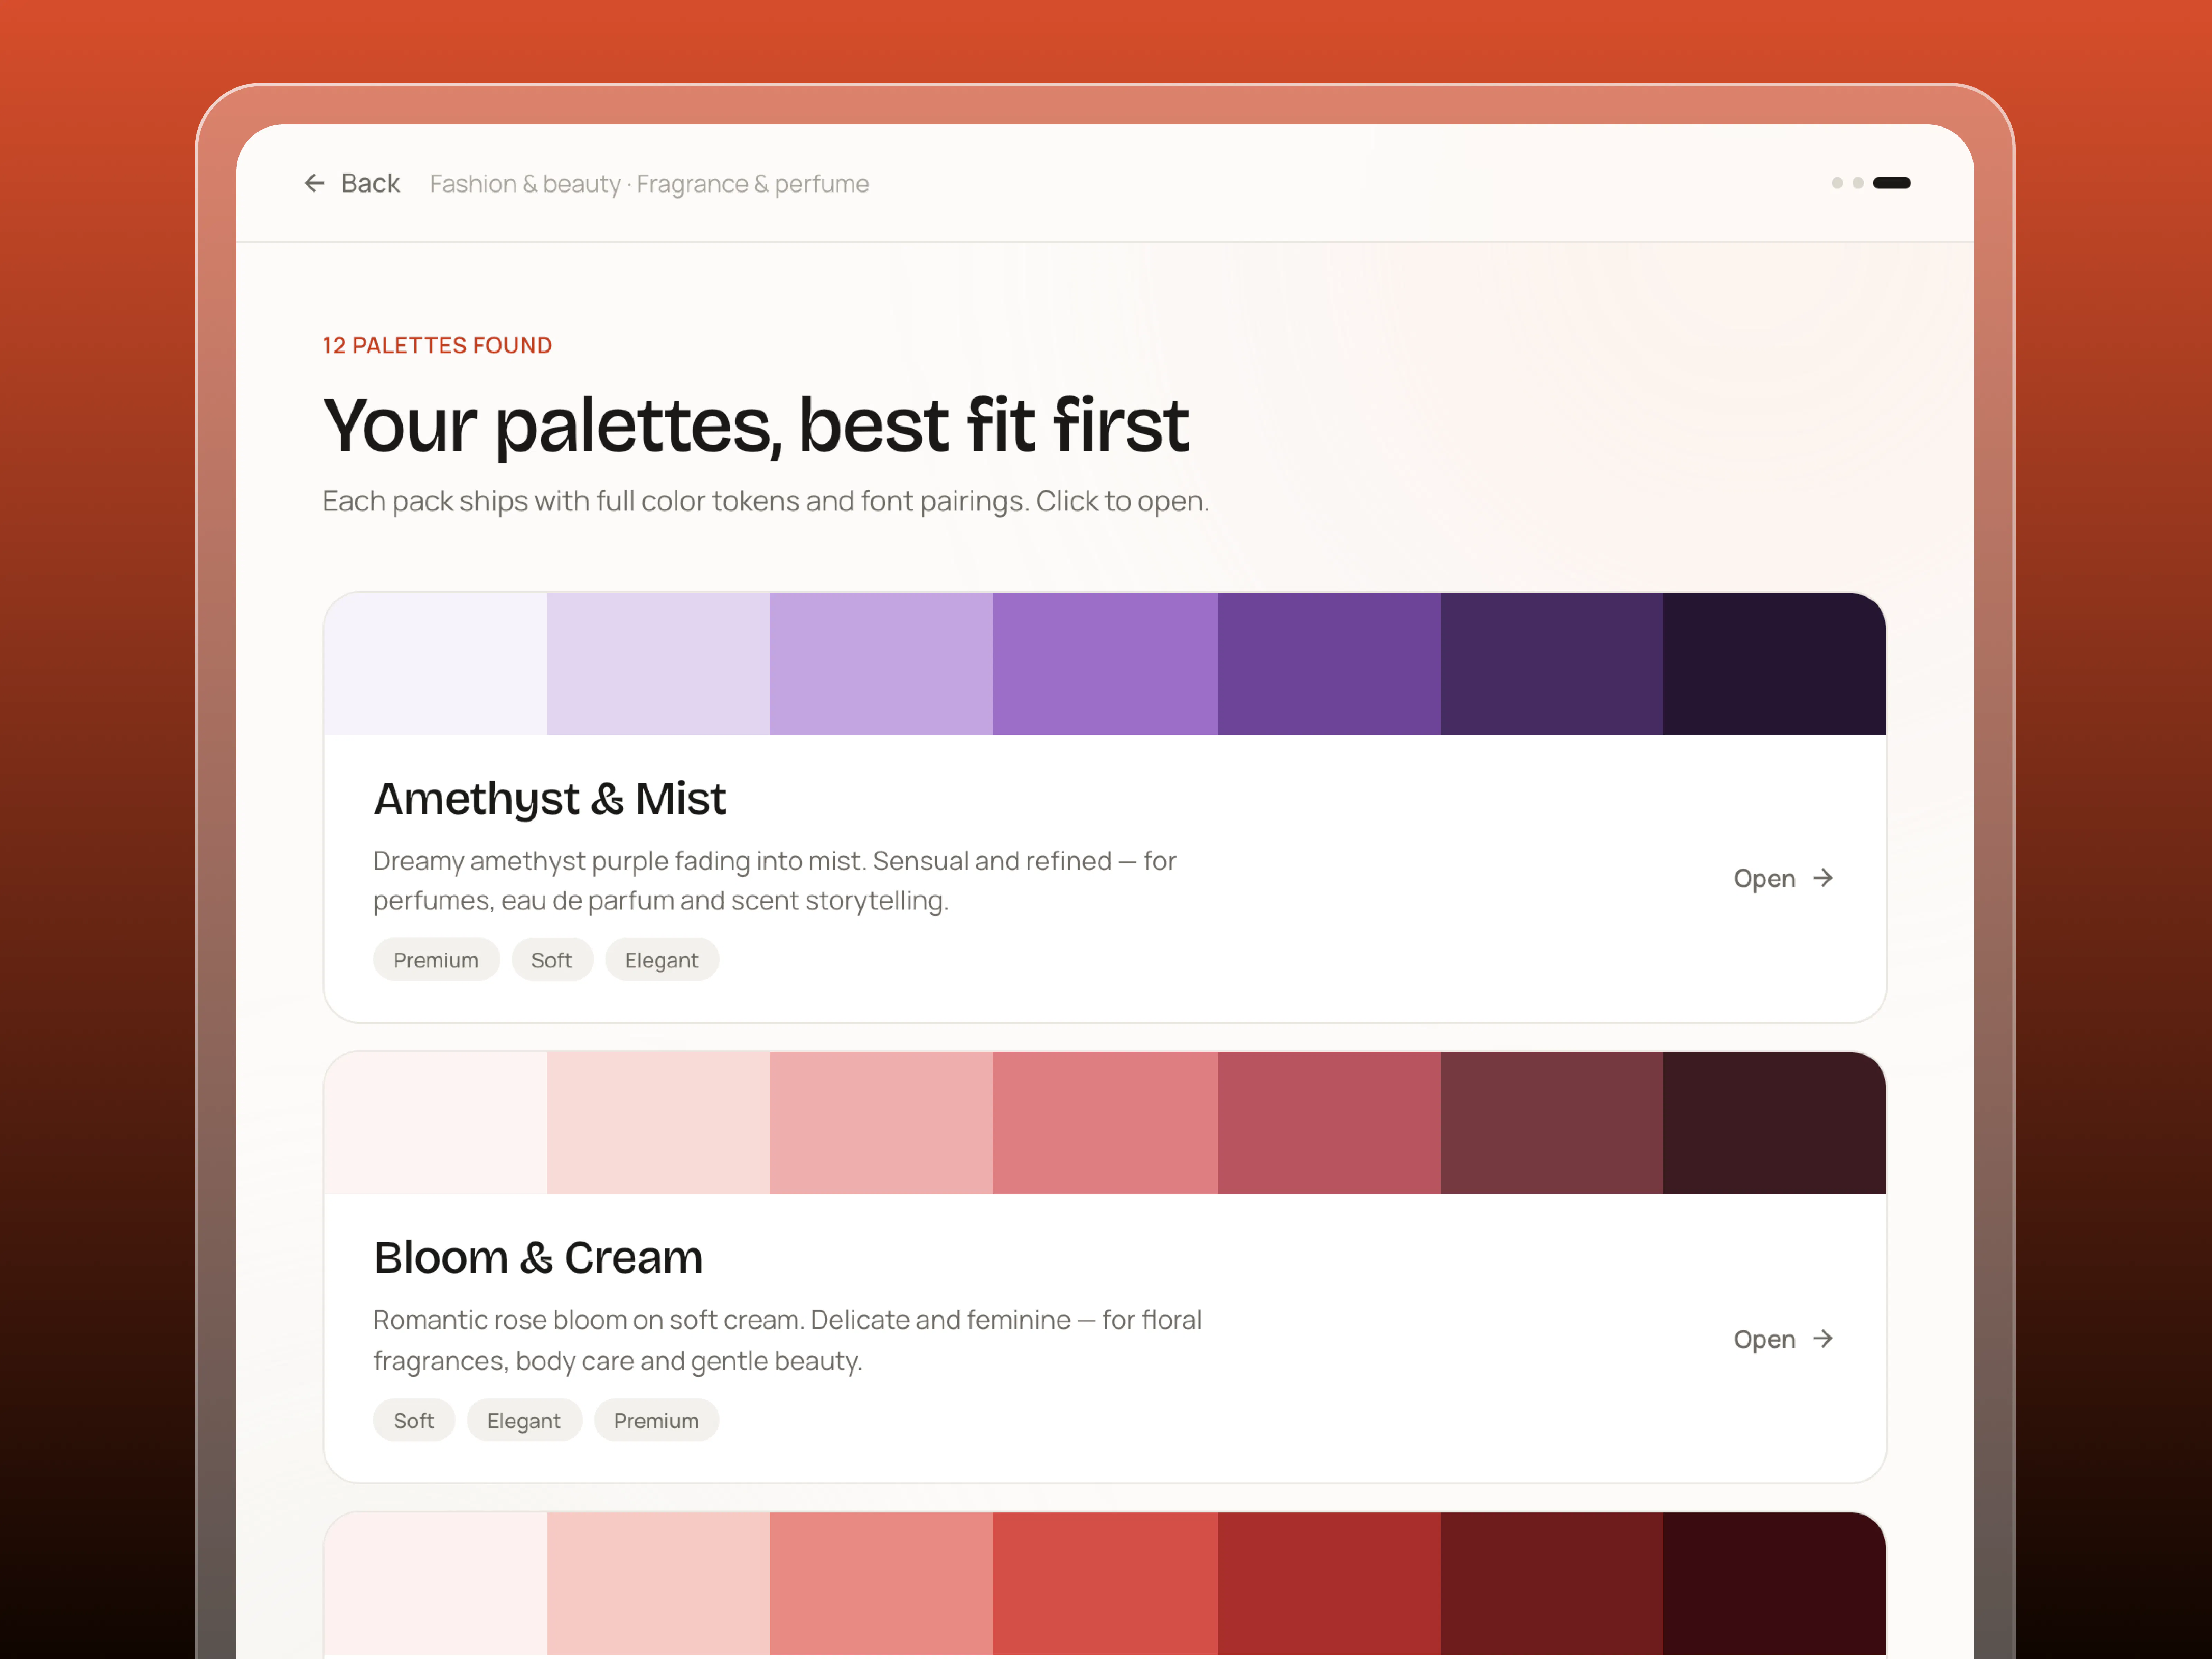Select the first step indicator dot
The image size is (2212, 1659).
[1837, 183]
